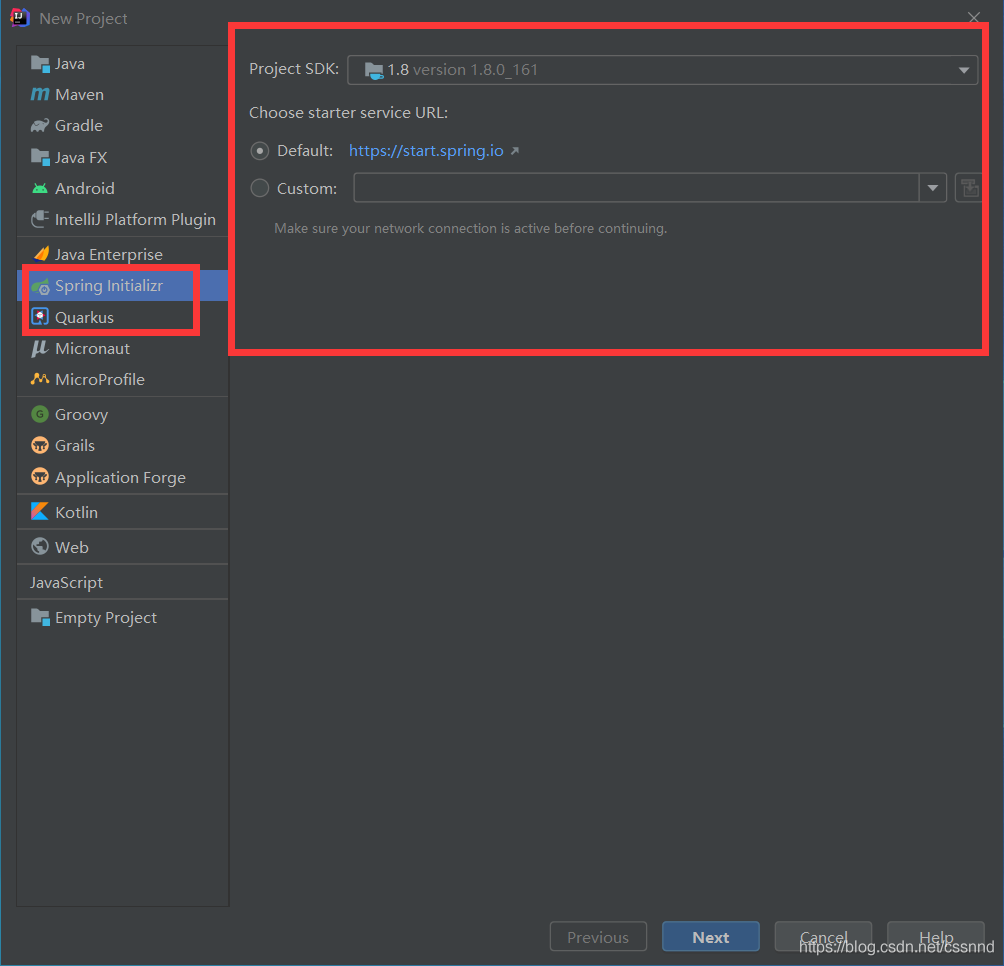The height and width of the screenshot is (966, 1004).
Task: Click the Cancel button
Action: click(823, 937)
